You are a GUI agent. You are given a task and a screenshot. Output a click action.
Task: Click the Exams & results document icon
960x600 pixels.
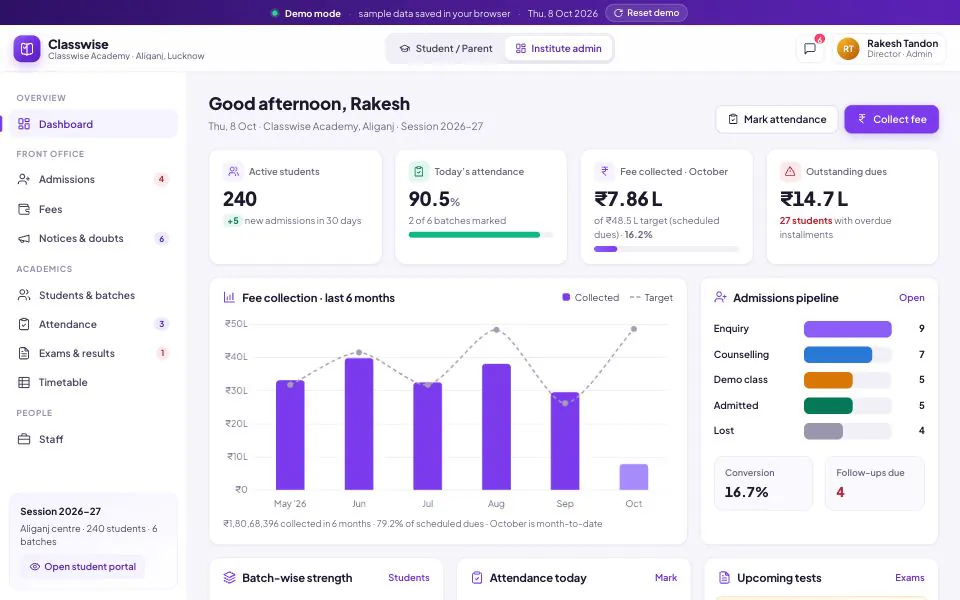pos(24,353)
